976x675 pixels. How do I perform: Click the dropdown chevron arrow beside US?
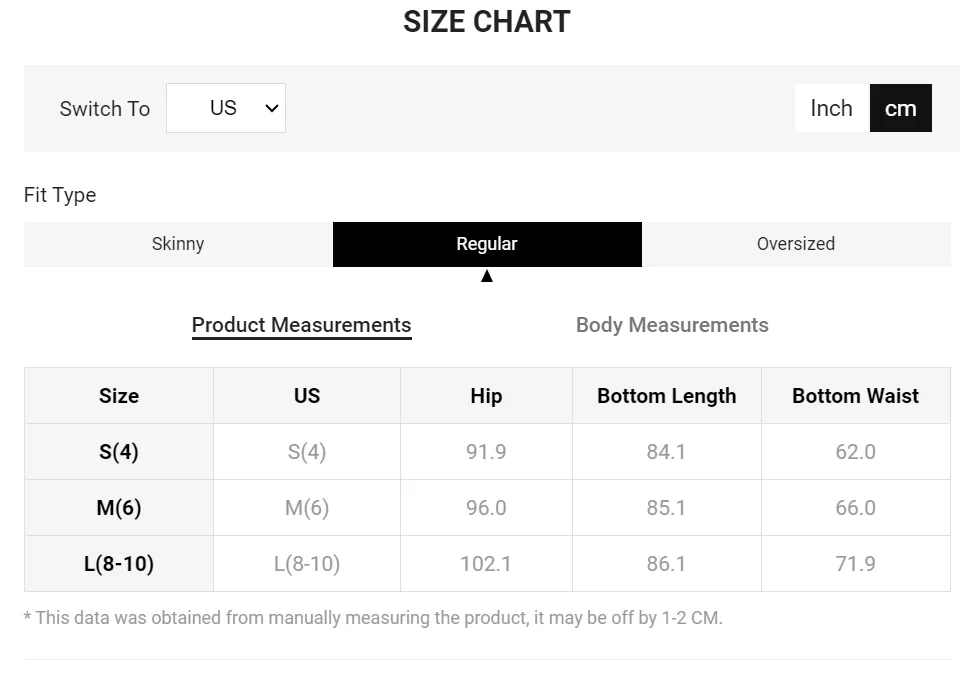pos(271,108)
